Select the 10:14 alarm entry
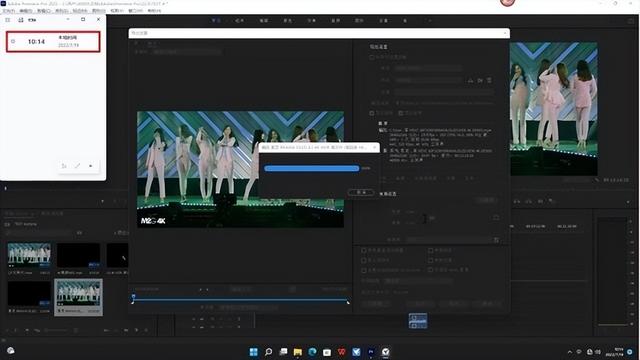The height and width of the screenshot is (360, 640). 53,42
